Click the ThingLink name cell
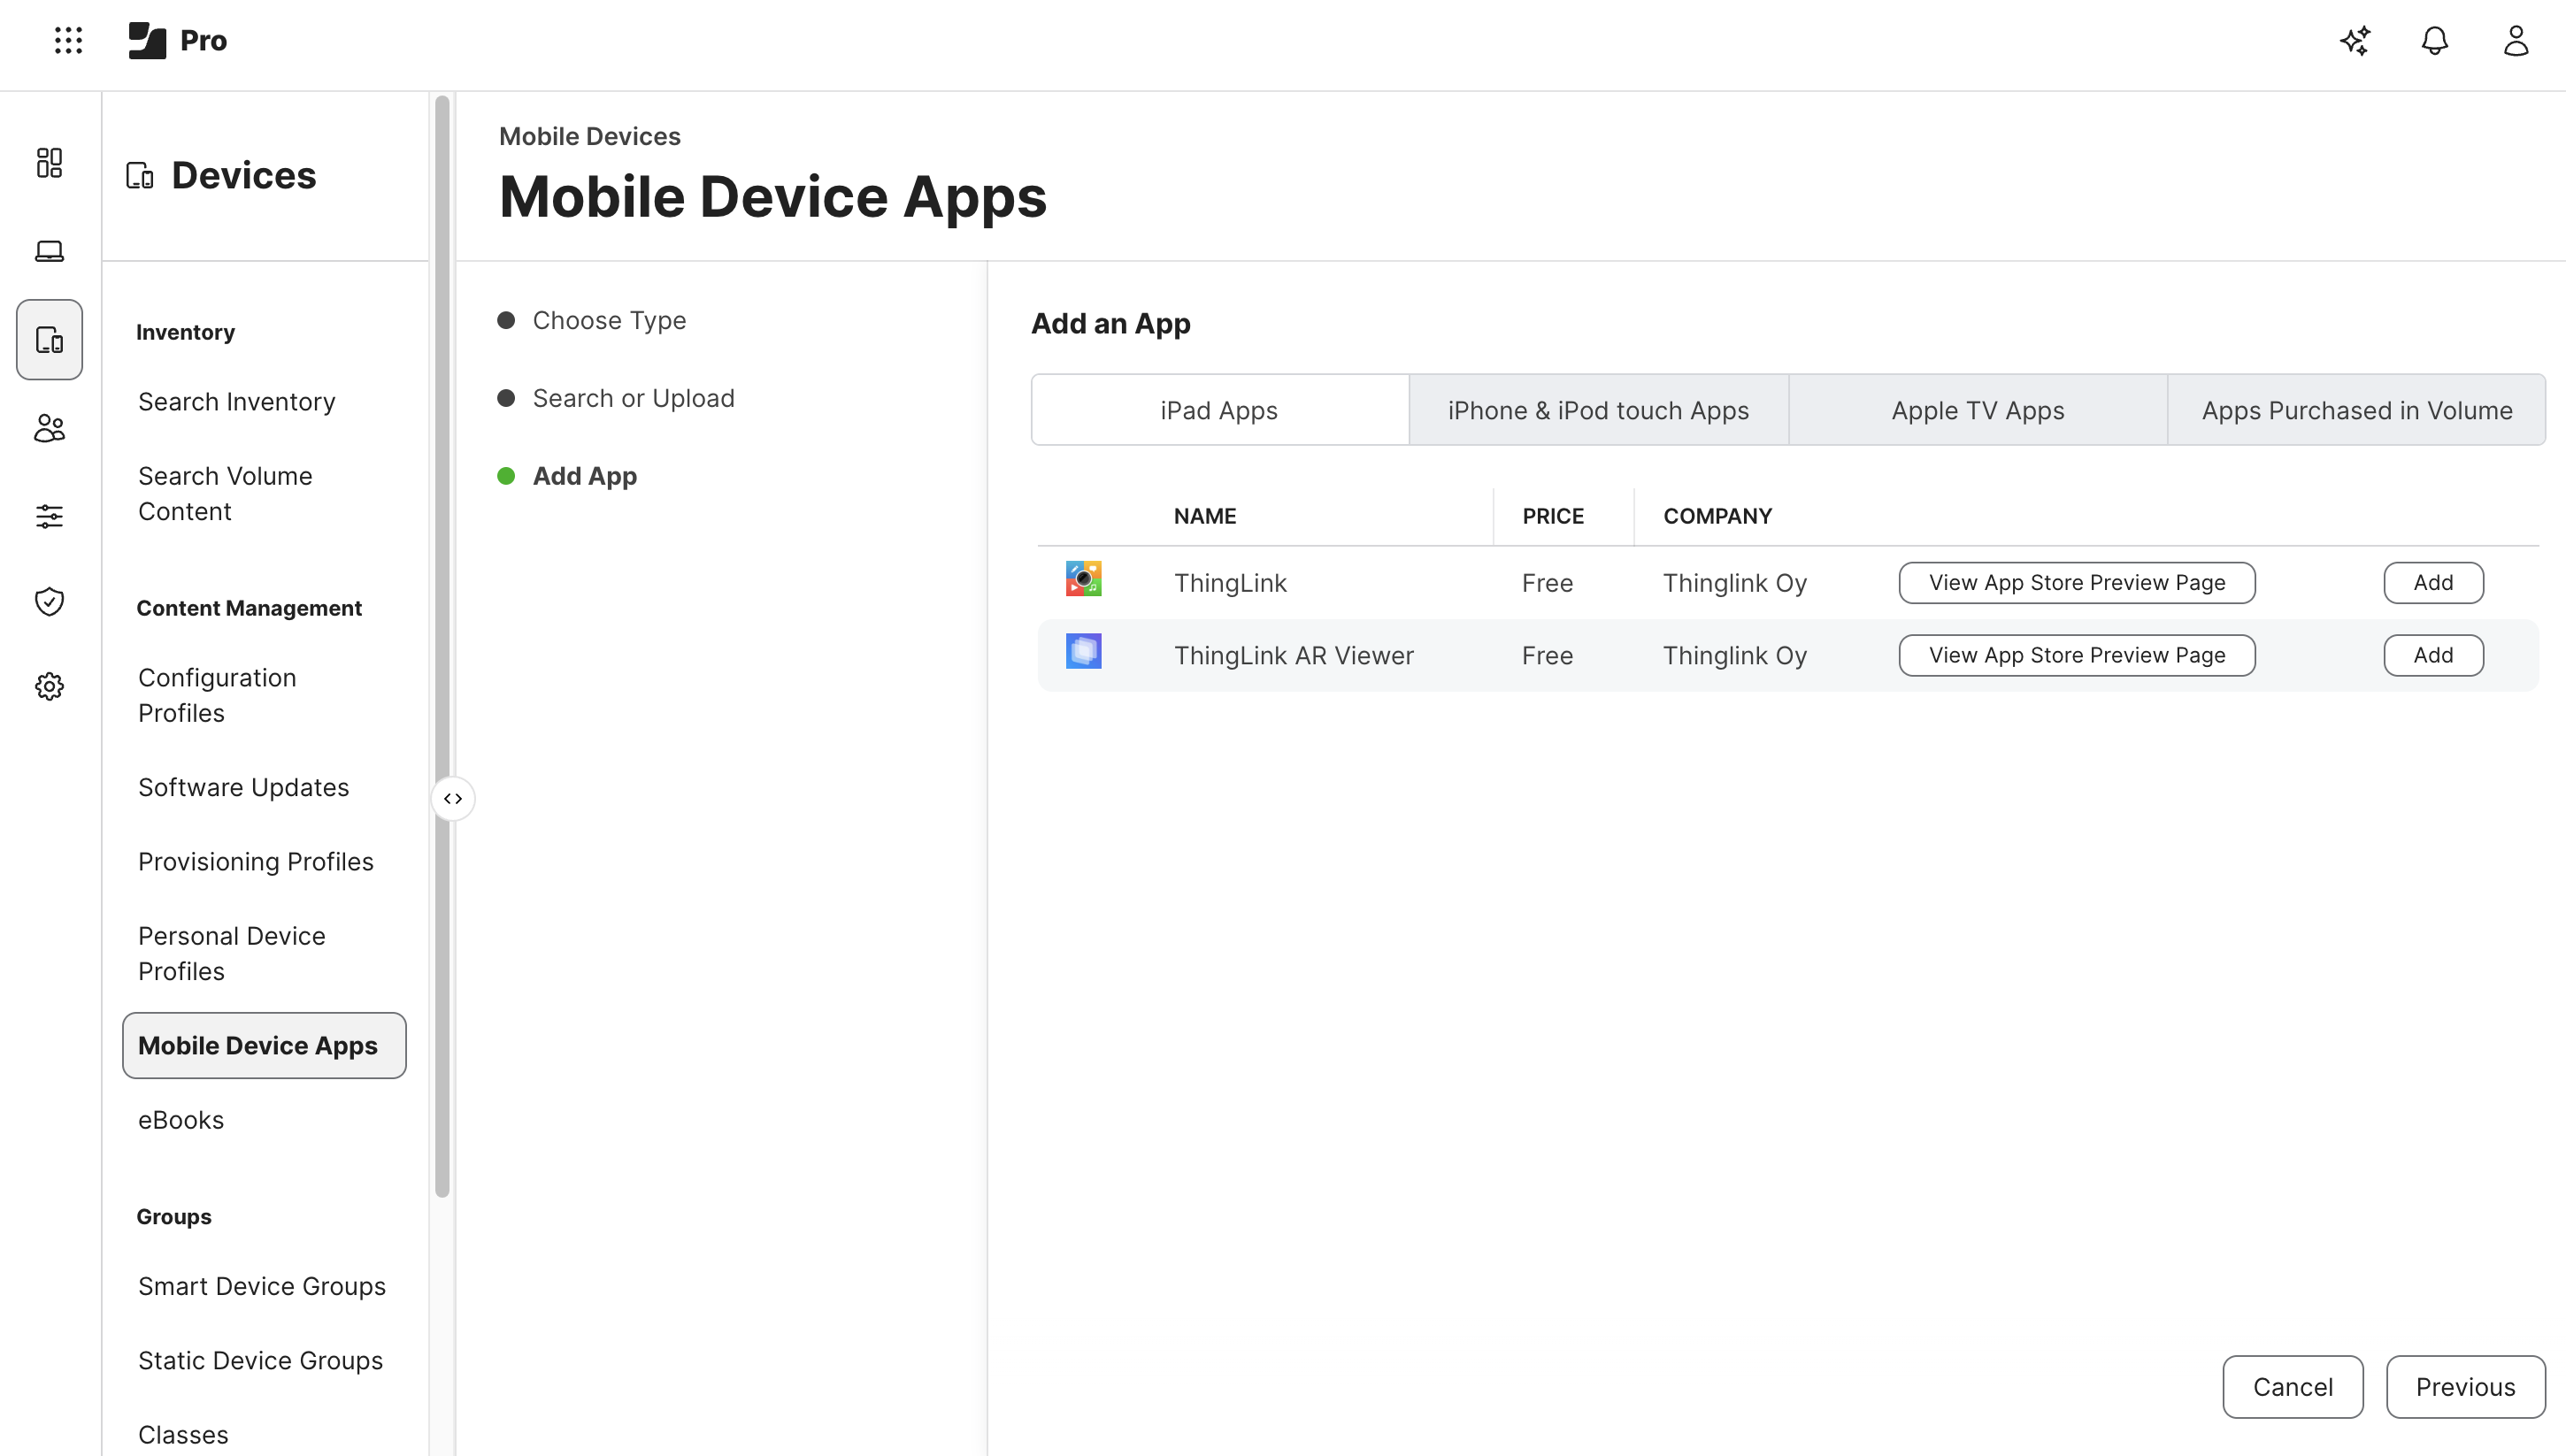Screen dimensions: 2566x1456 1230,583
